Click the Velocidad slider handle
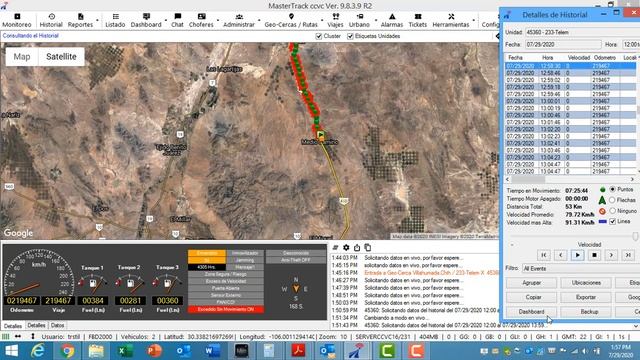640x360 pixels. click(x=635, y=236)
